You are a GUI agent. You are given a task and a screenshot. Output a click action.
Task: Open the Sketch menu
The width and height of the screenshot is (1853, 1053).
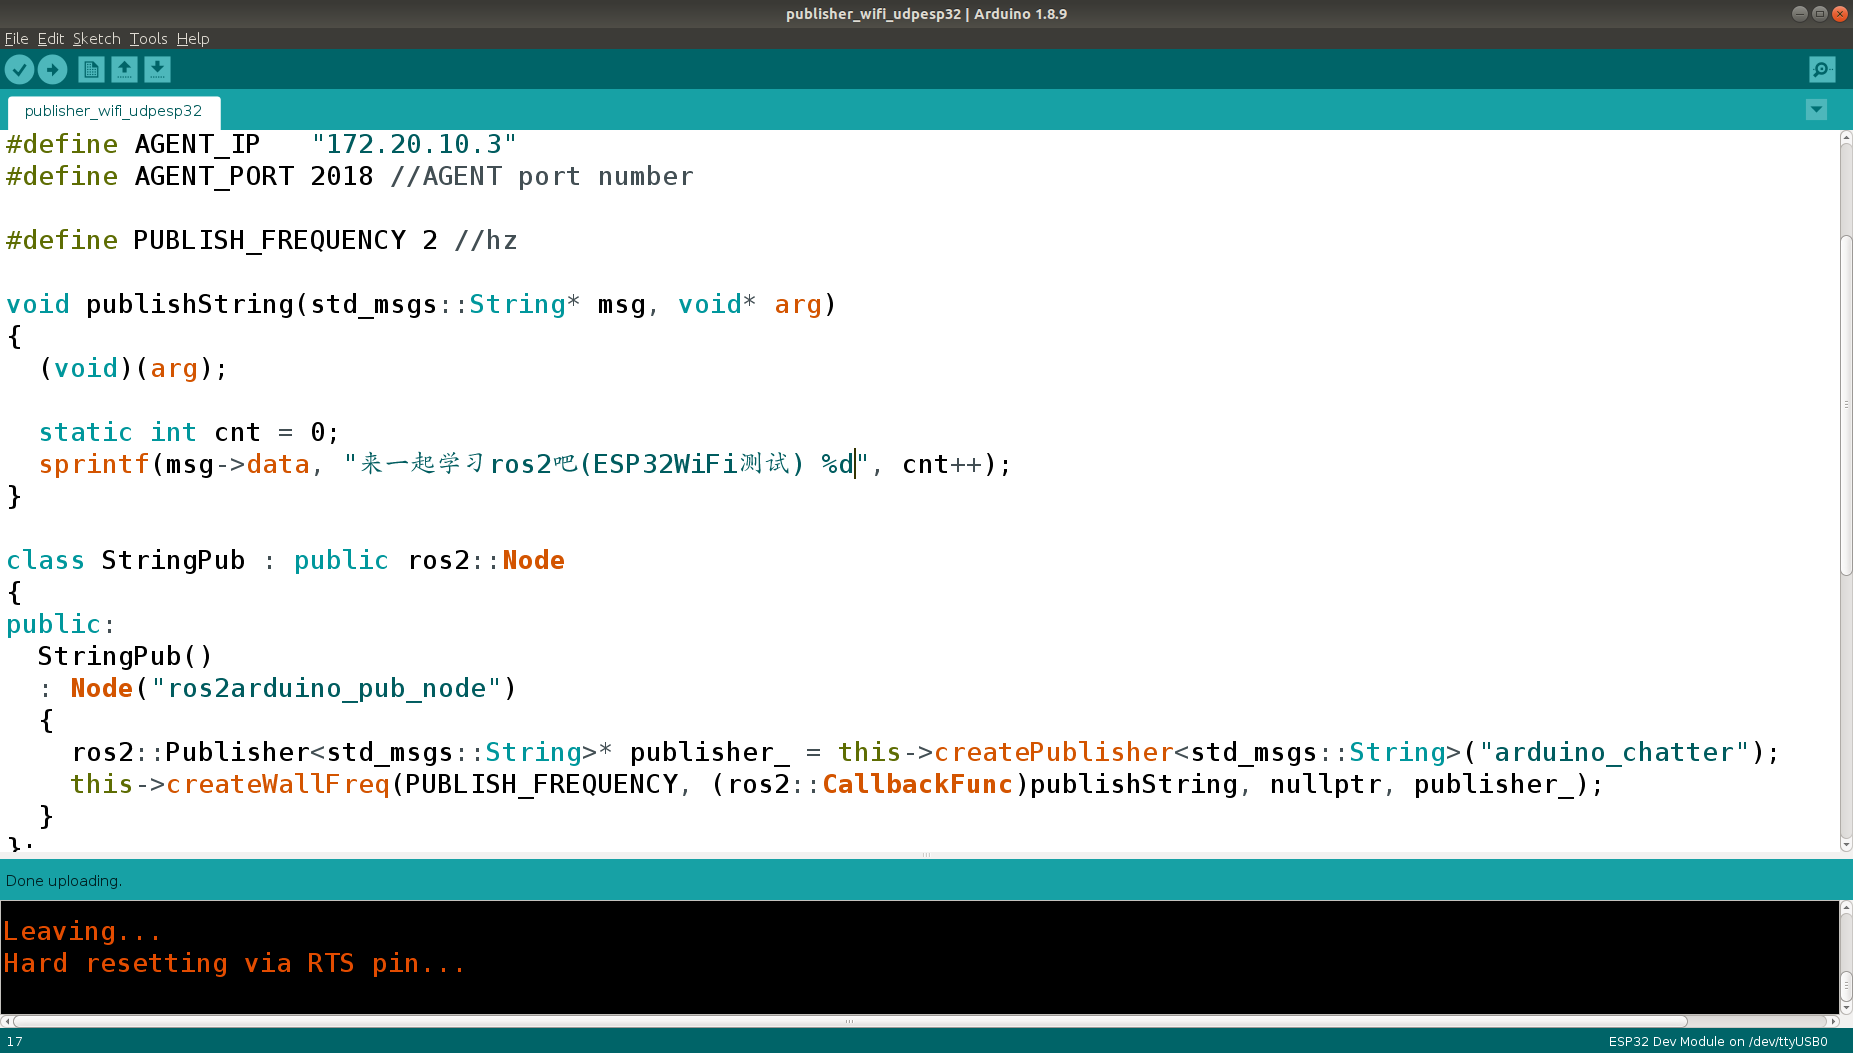[96, 39]
